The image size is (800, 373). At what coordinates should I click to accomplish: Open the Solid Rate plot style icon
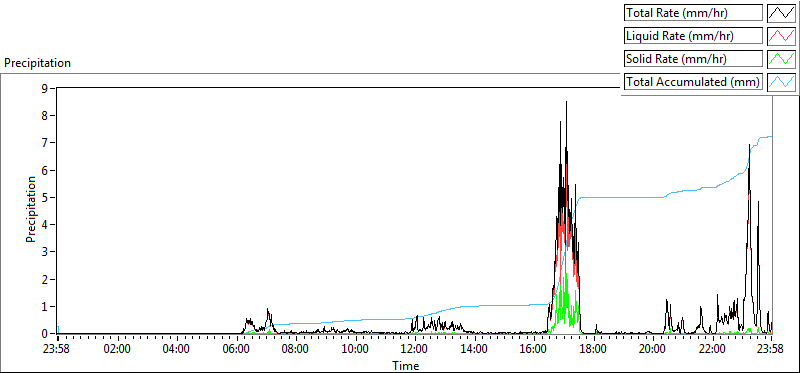pyautogui.click(x=782, y=58)
